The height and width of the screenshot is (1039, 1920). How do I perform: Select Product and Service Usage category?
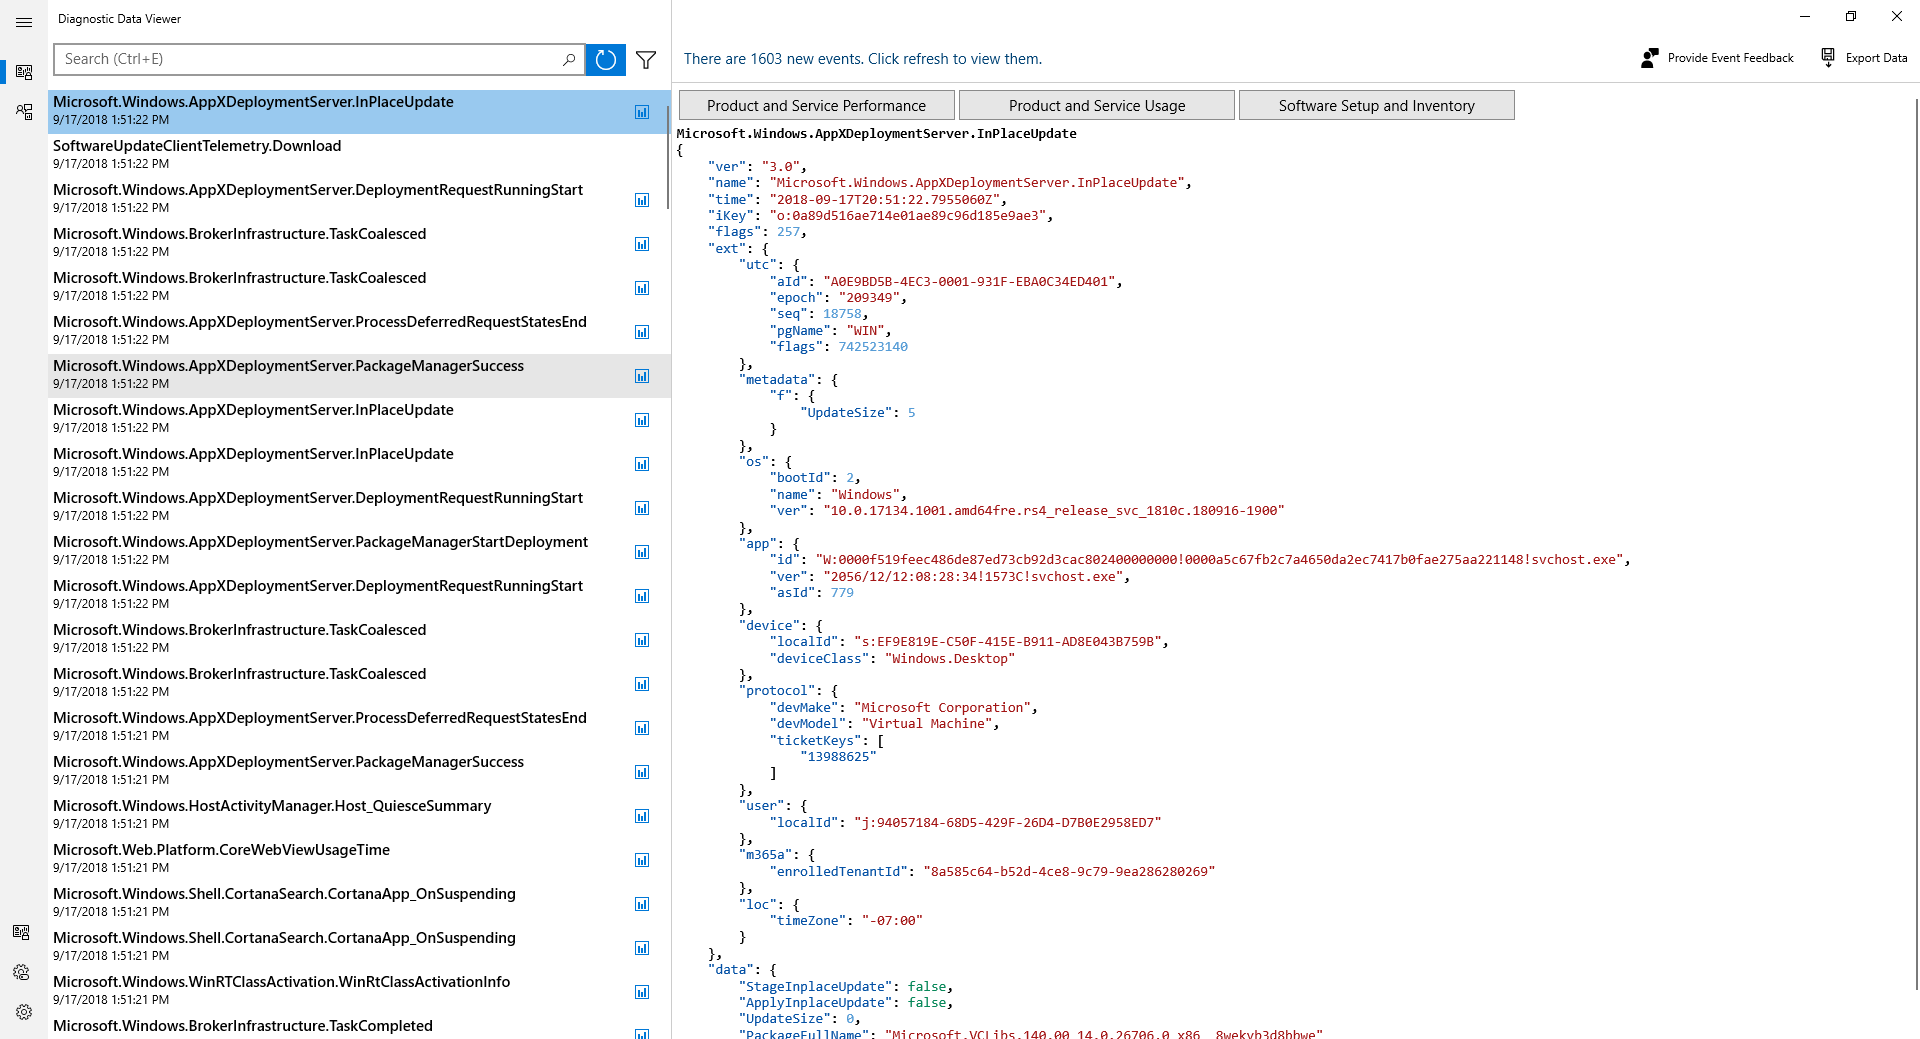coord(1096,106)
